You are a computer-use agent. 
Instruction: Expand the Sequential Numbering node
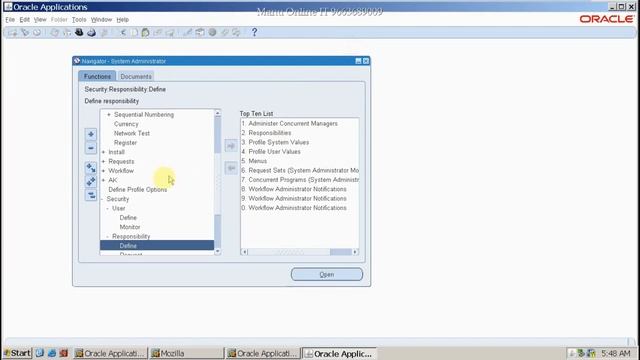[x=109, y=115]
